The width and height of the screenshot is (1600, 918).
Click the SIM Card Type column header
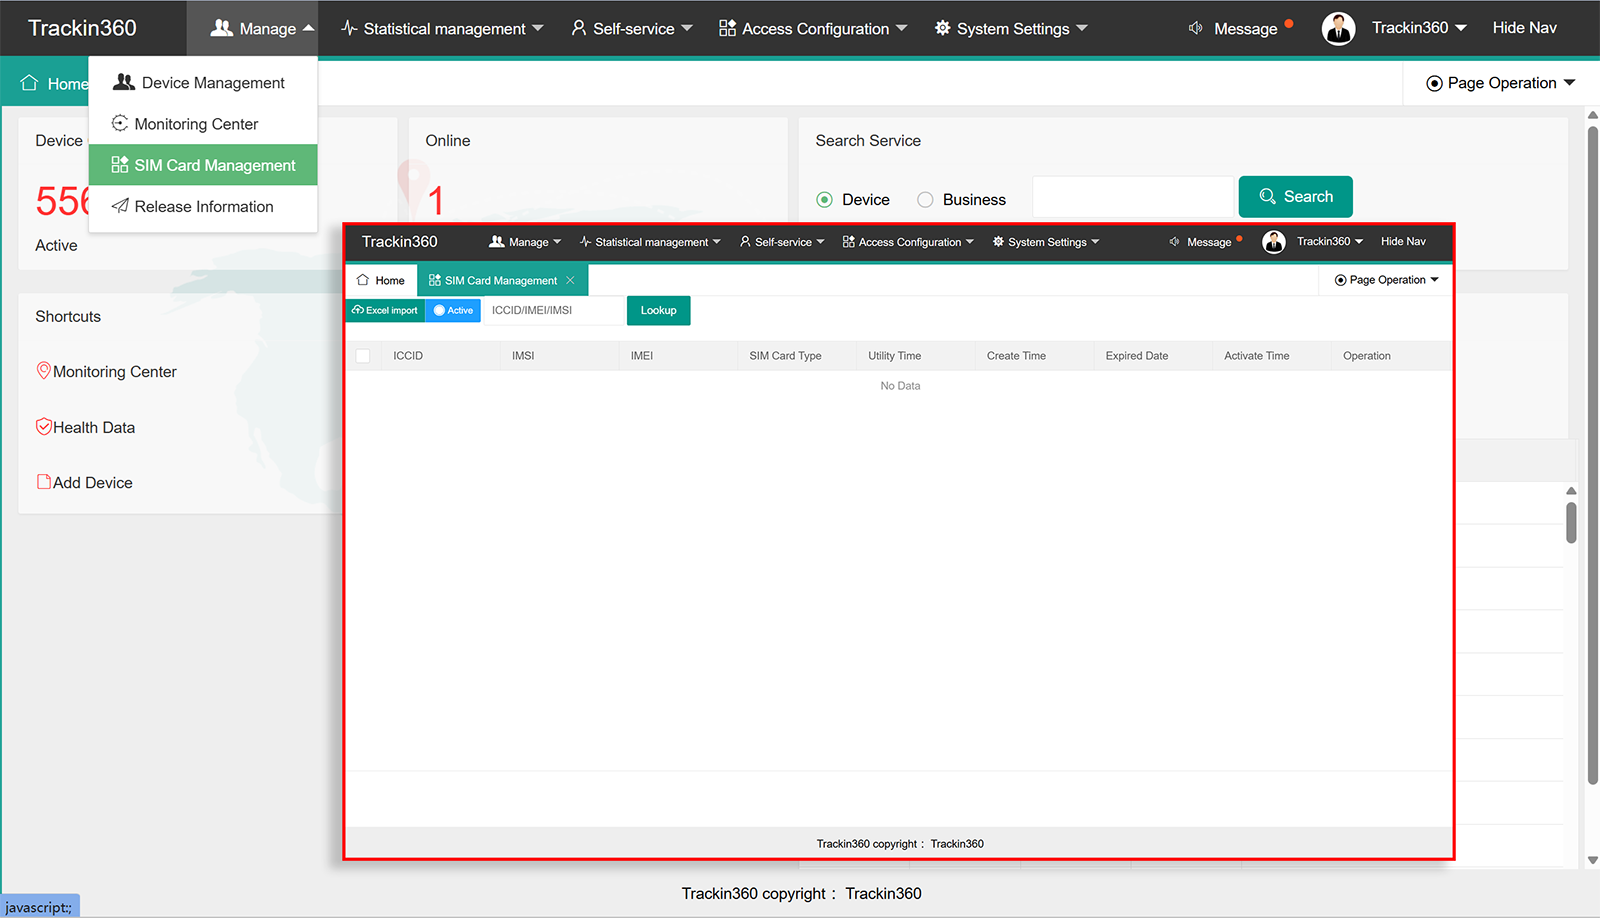coord(785,356)
